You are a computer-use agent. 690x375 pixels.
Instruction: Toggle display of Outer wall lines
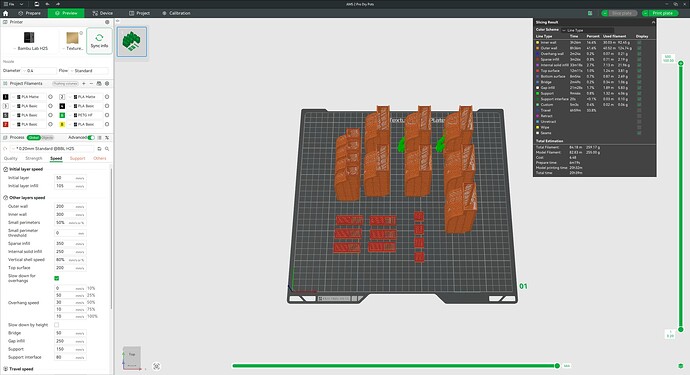pos(639,48)
